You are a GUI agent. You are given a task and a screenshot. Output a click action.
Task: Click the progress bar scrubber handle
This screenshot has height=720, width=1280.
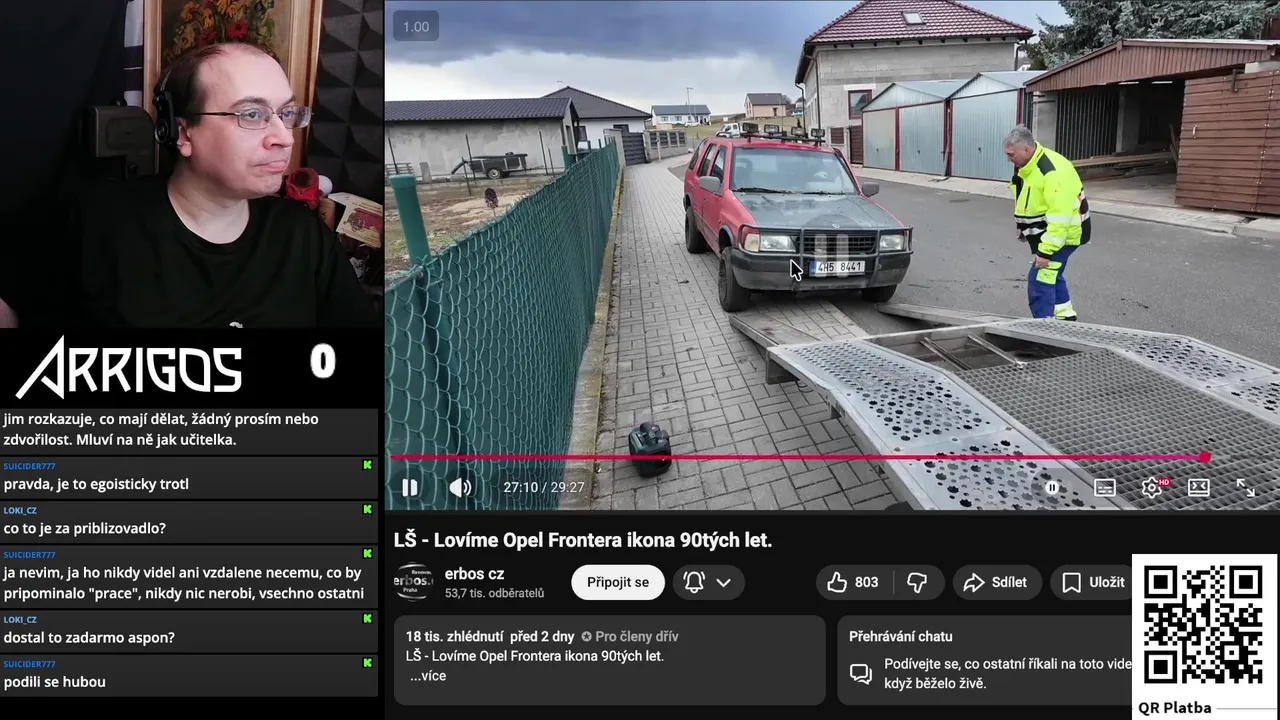(1204, 458)
